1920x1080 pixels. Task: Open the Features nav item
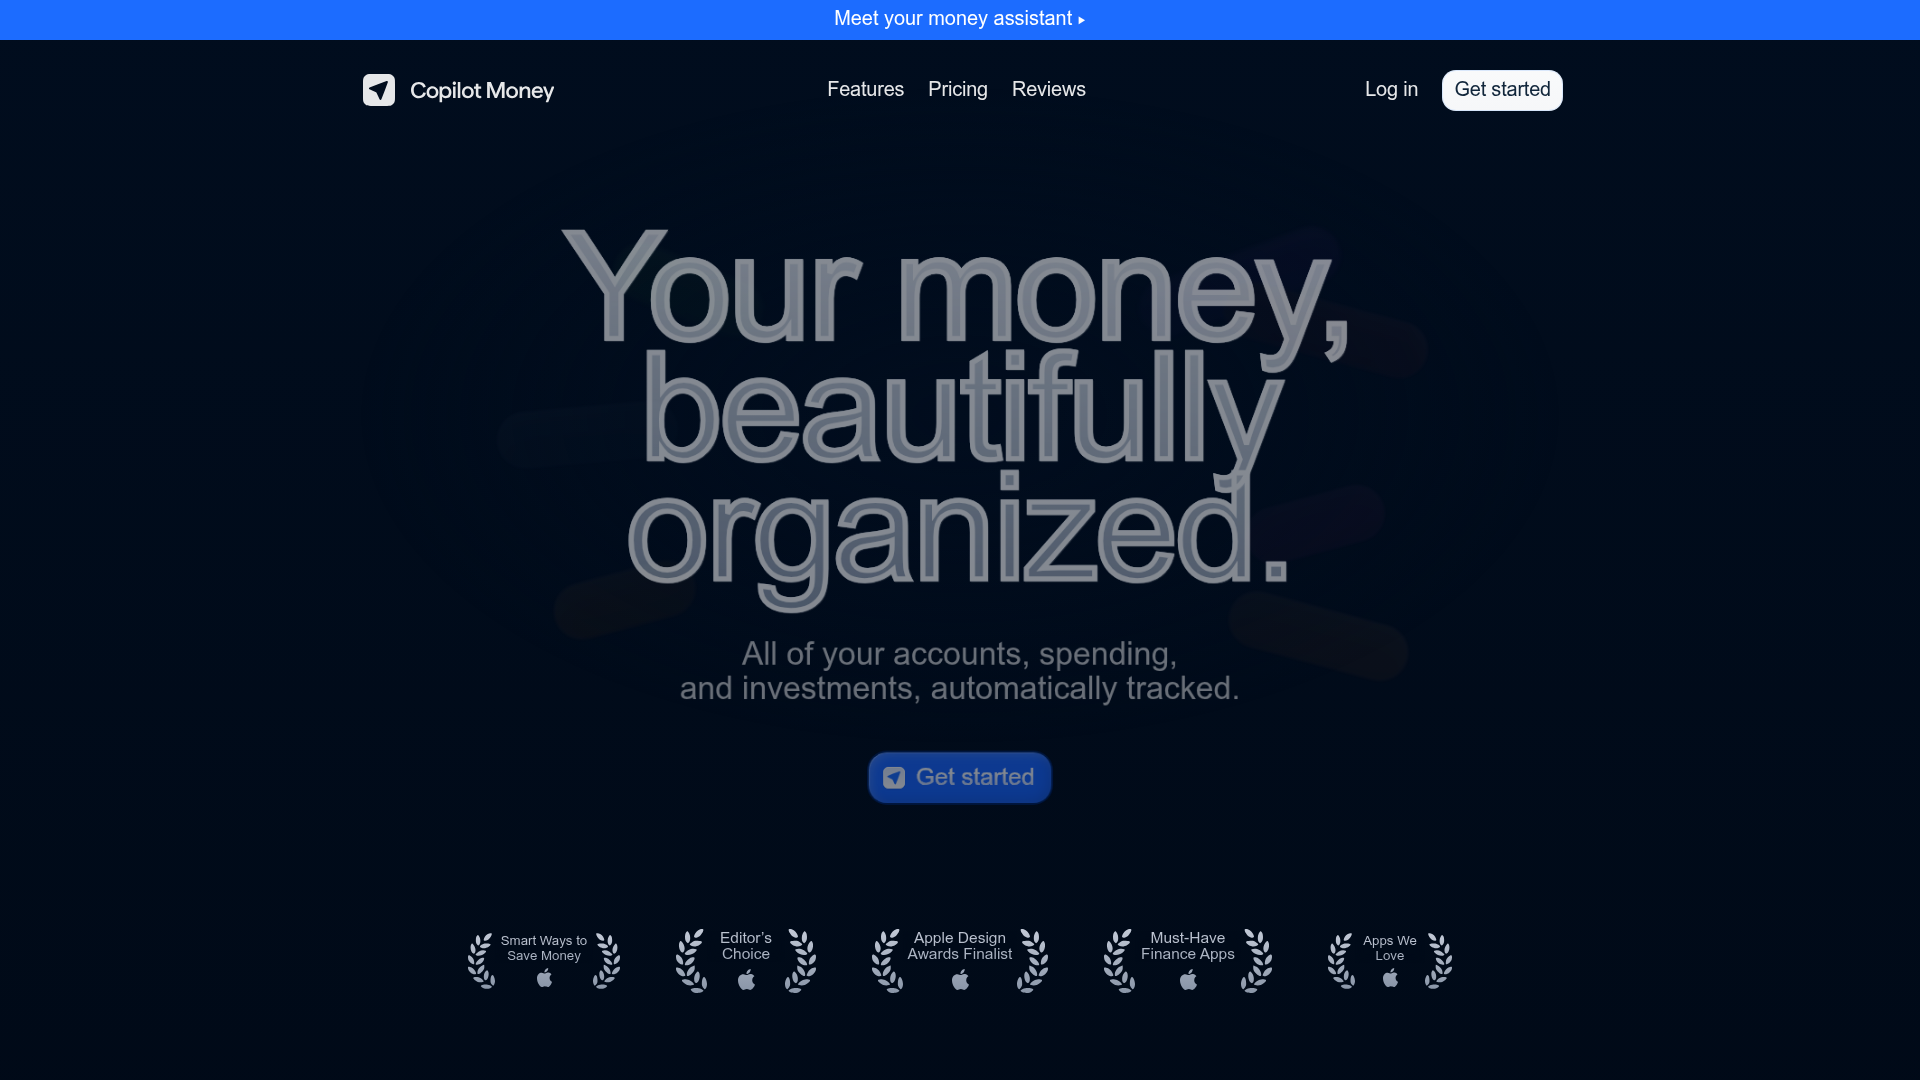tap(865, 89)
